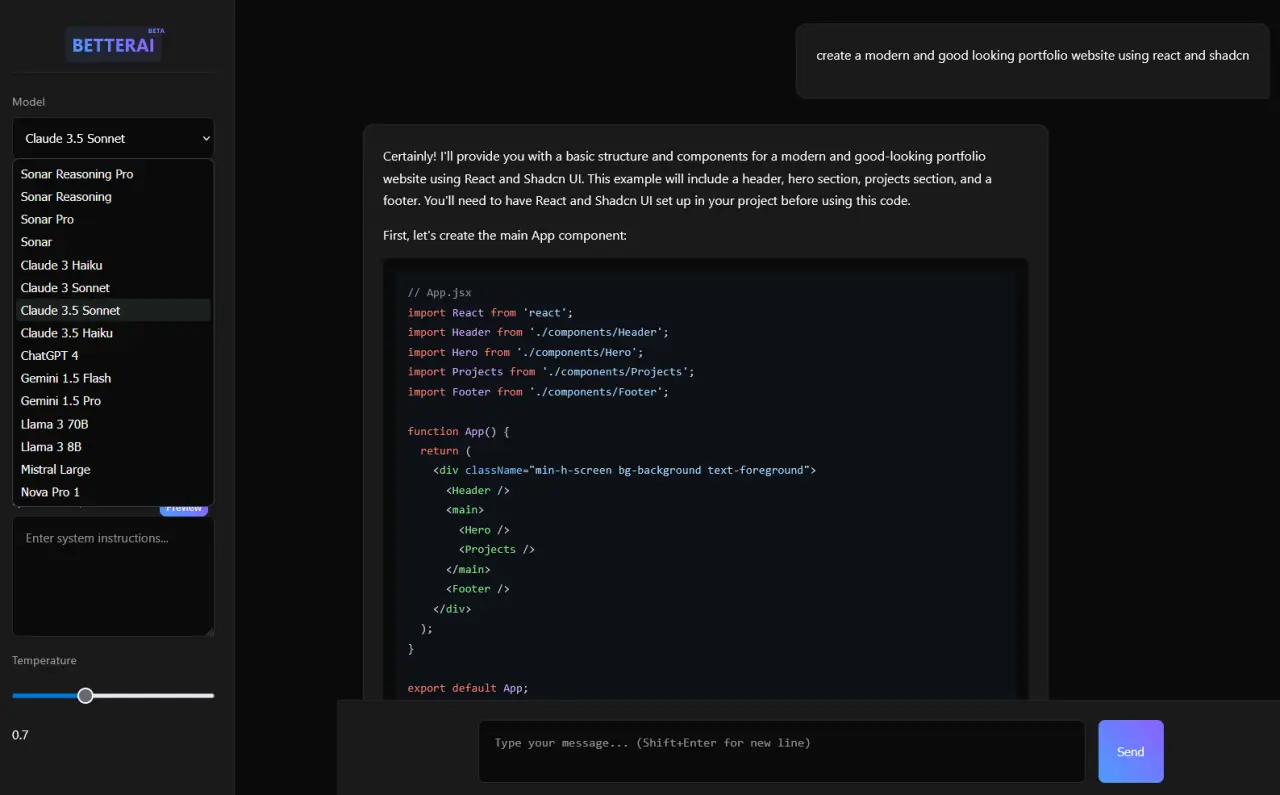Screen dimensions: 1280x795
Task: Click the '<Projects />' line in the code
Action: coord(497,549)
